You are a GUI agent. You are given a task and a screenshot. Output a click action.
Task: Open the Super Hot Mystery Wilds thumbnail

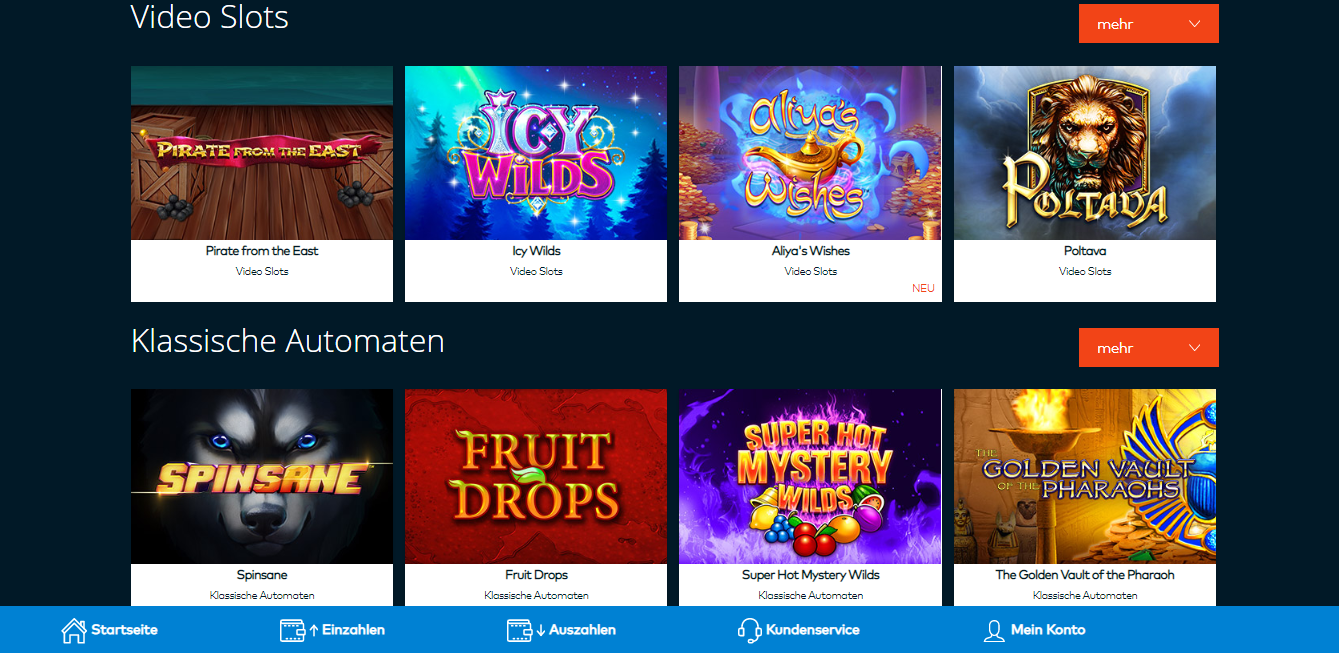(x=810, y=476)
